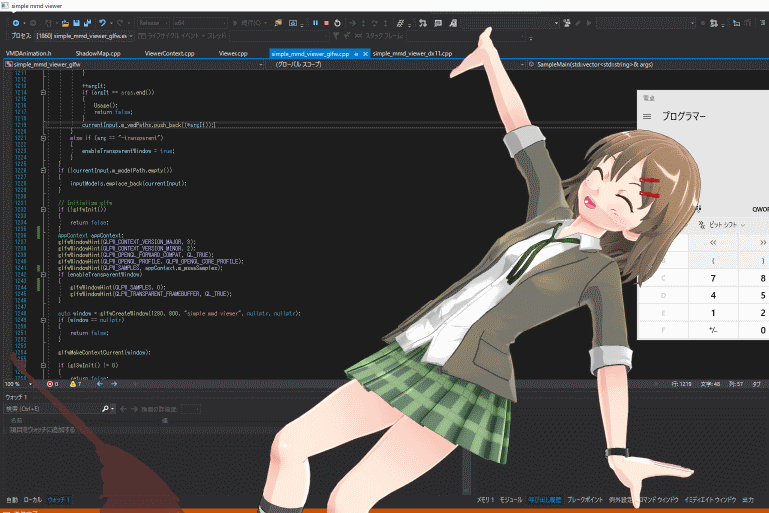The width and height of the screenshot is (769, 513).
Task: Open the 100% zoom level dropdown
Action: click(x=18, y=384)
